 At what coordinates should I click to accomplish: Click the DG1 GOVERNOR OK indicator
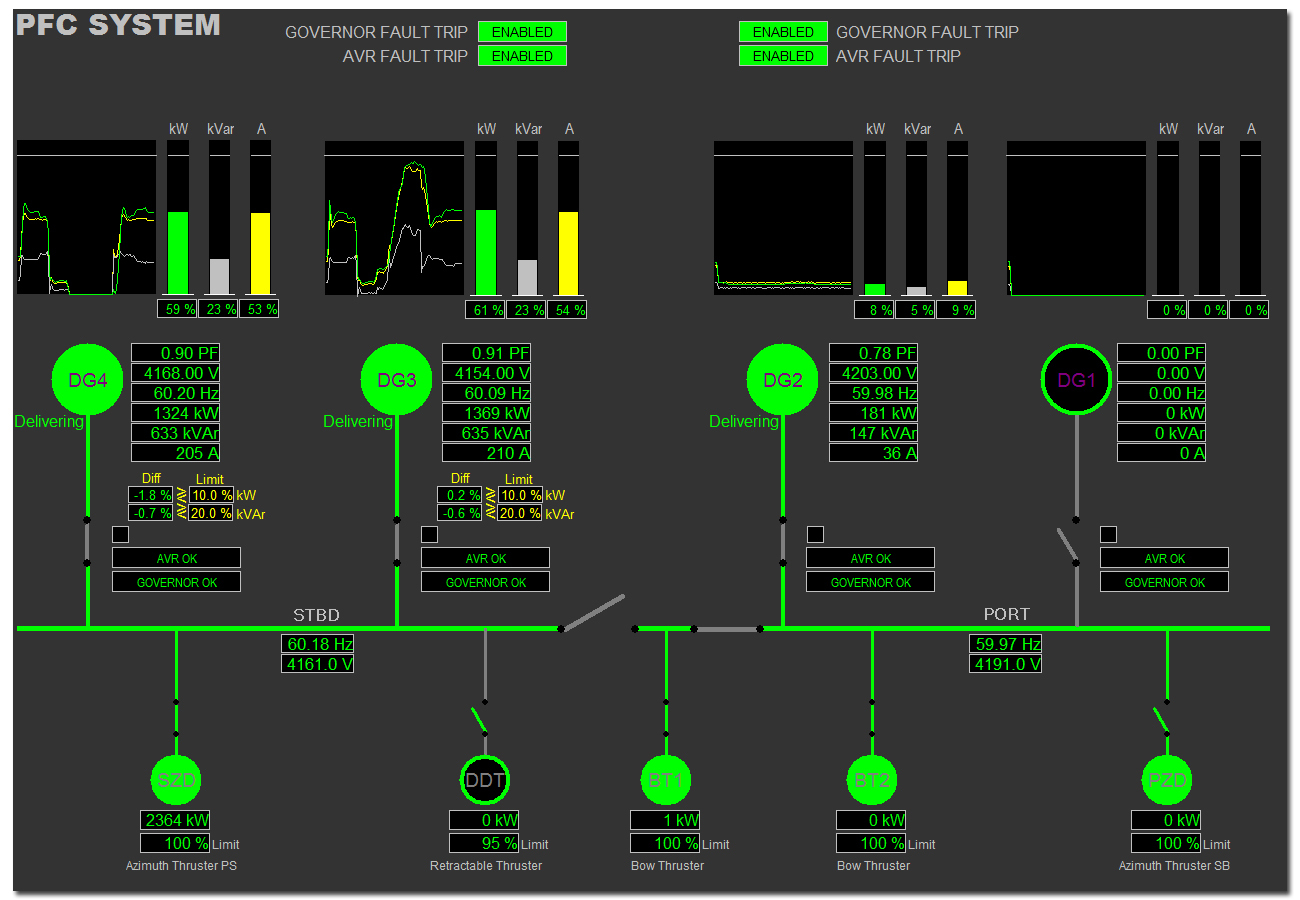(x=1164, y=582)
